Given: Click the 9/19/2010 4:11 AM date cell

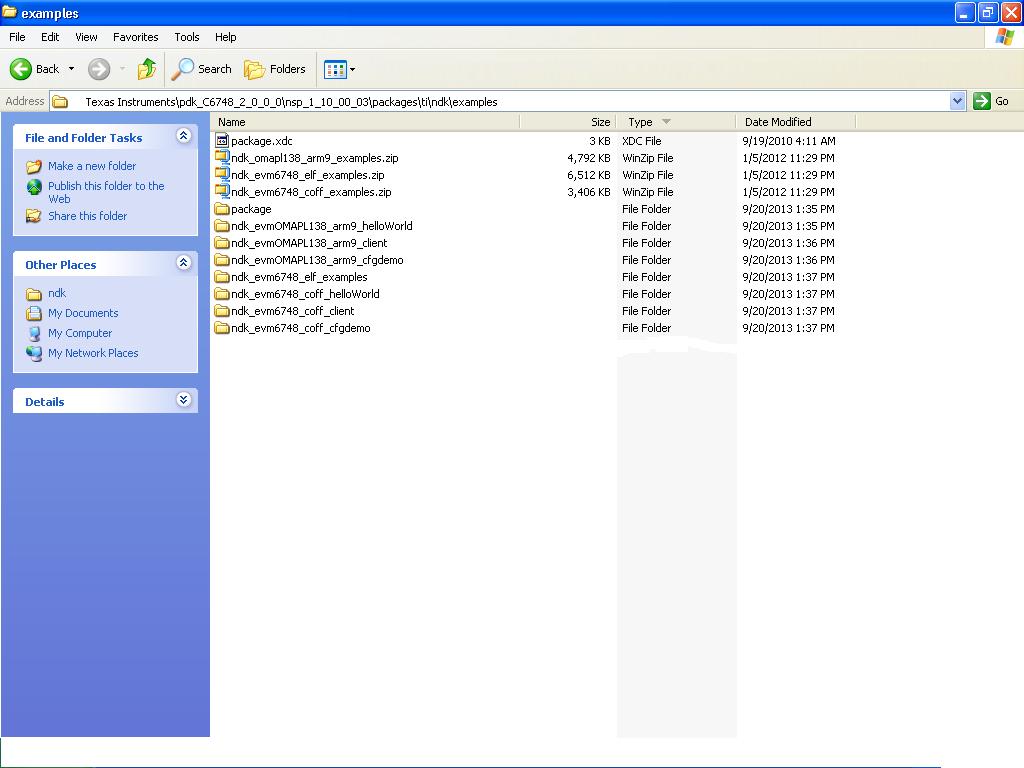Looking at the screenshot, I should pos(789,141).
